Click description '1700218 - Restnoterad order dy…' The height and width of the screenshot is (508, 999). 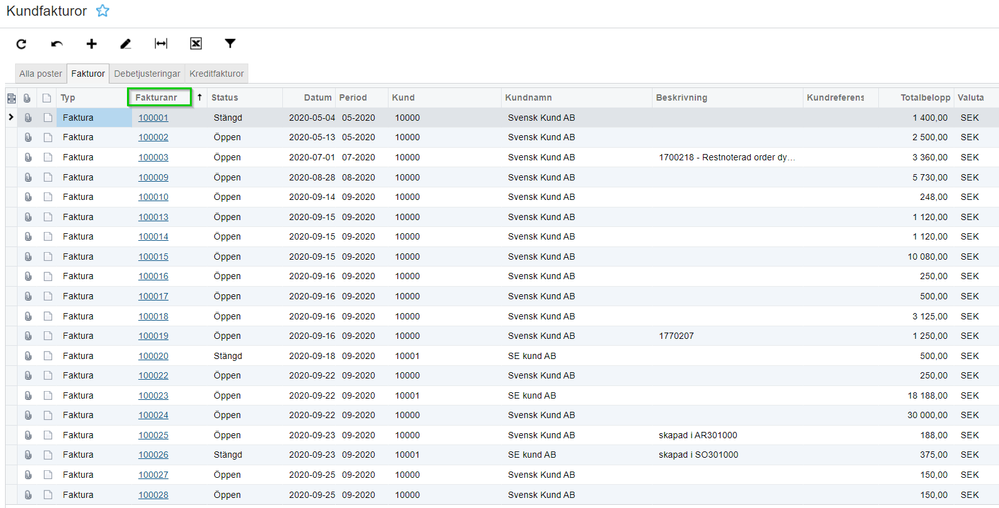click(728, 157)
